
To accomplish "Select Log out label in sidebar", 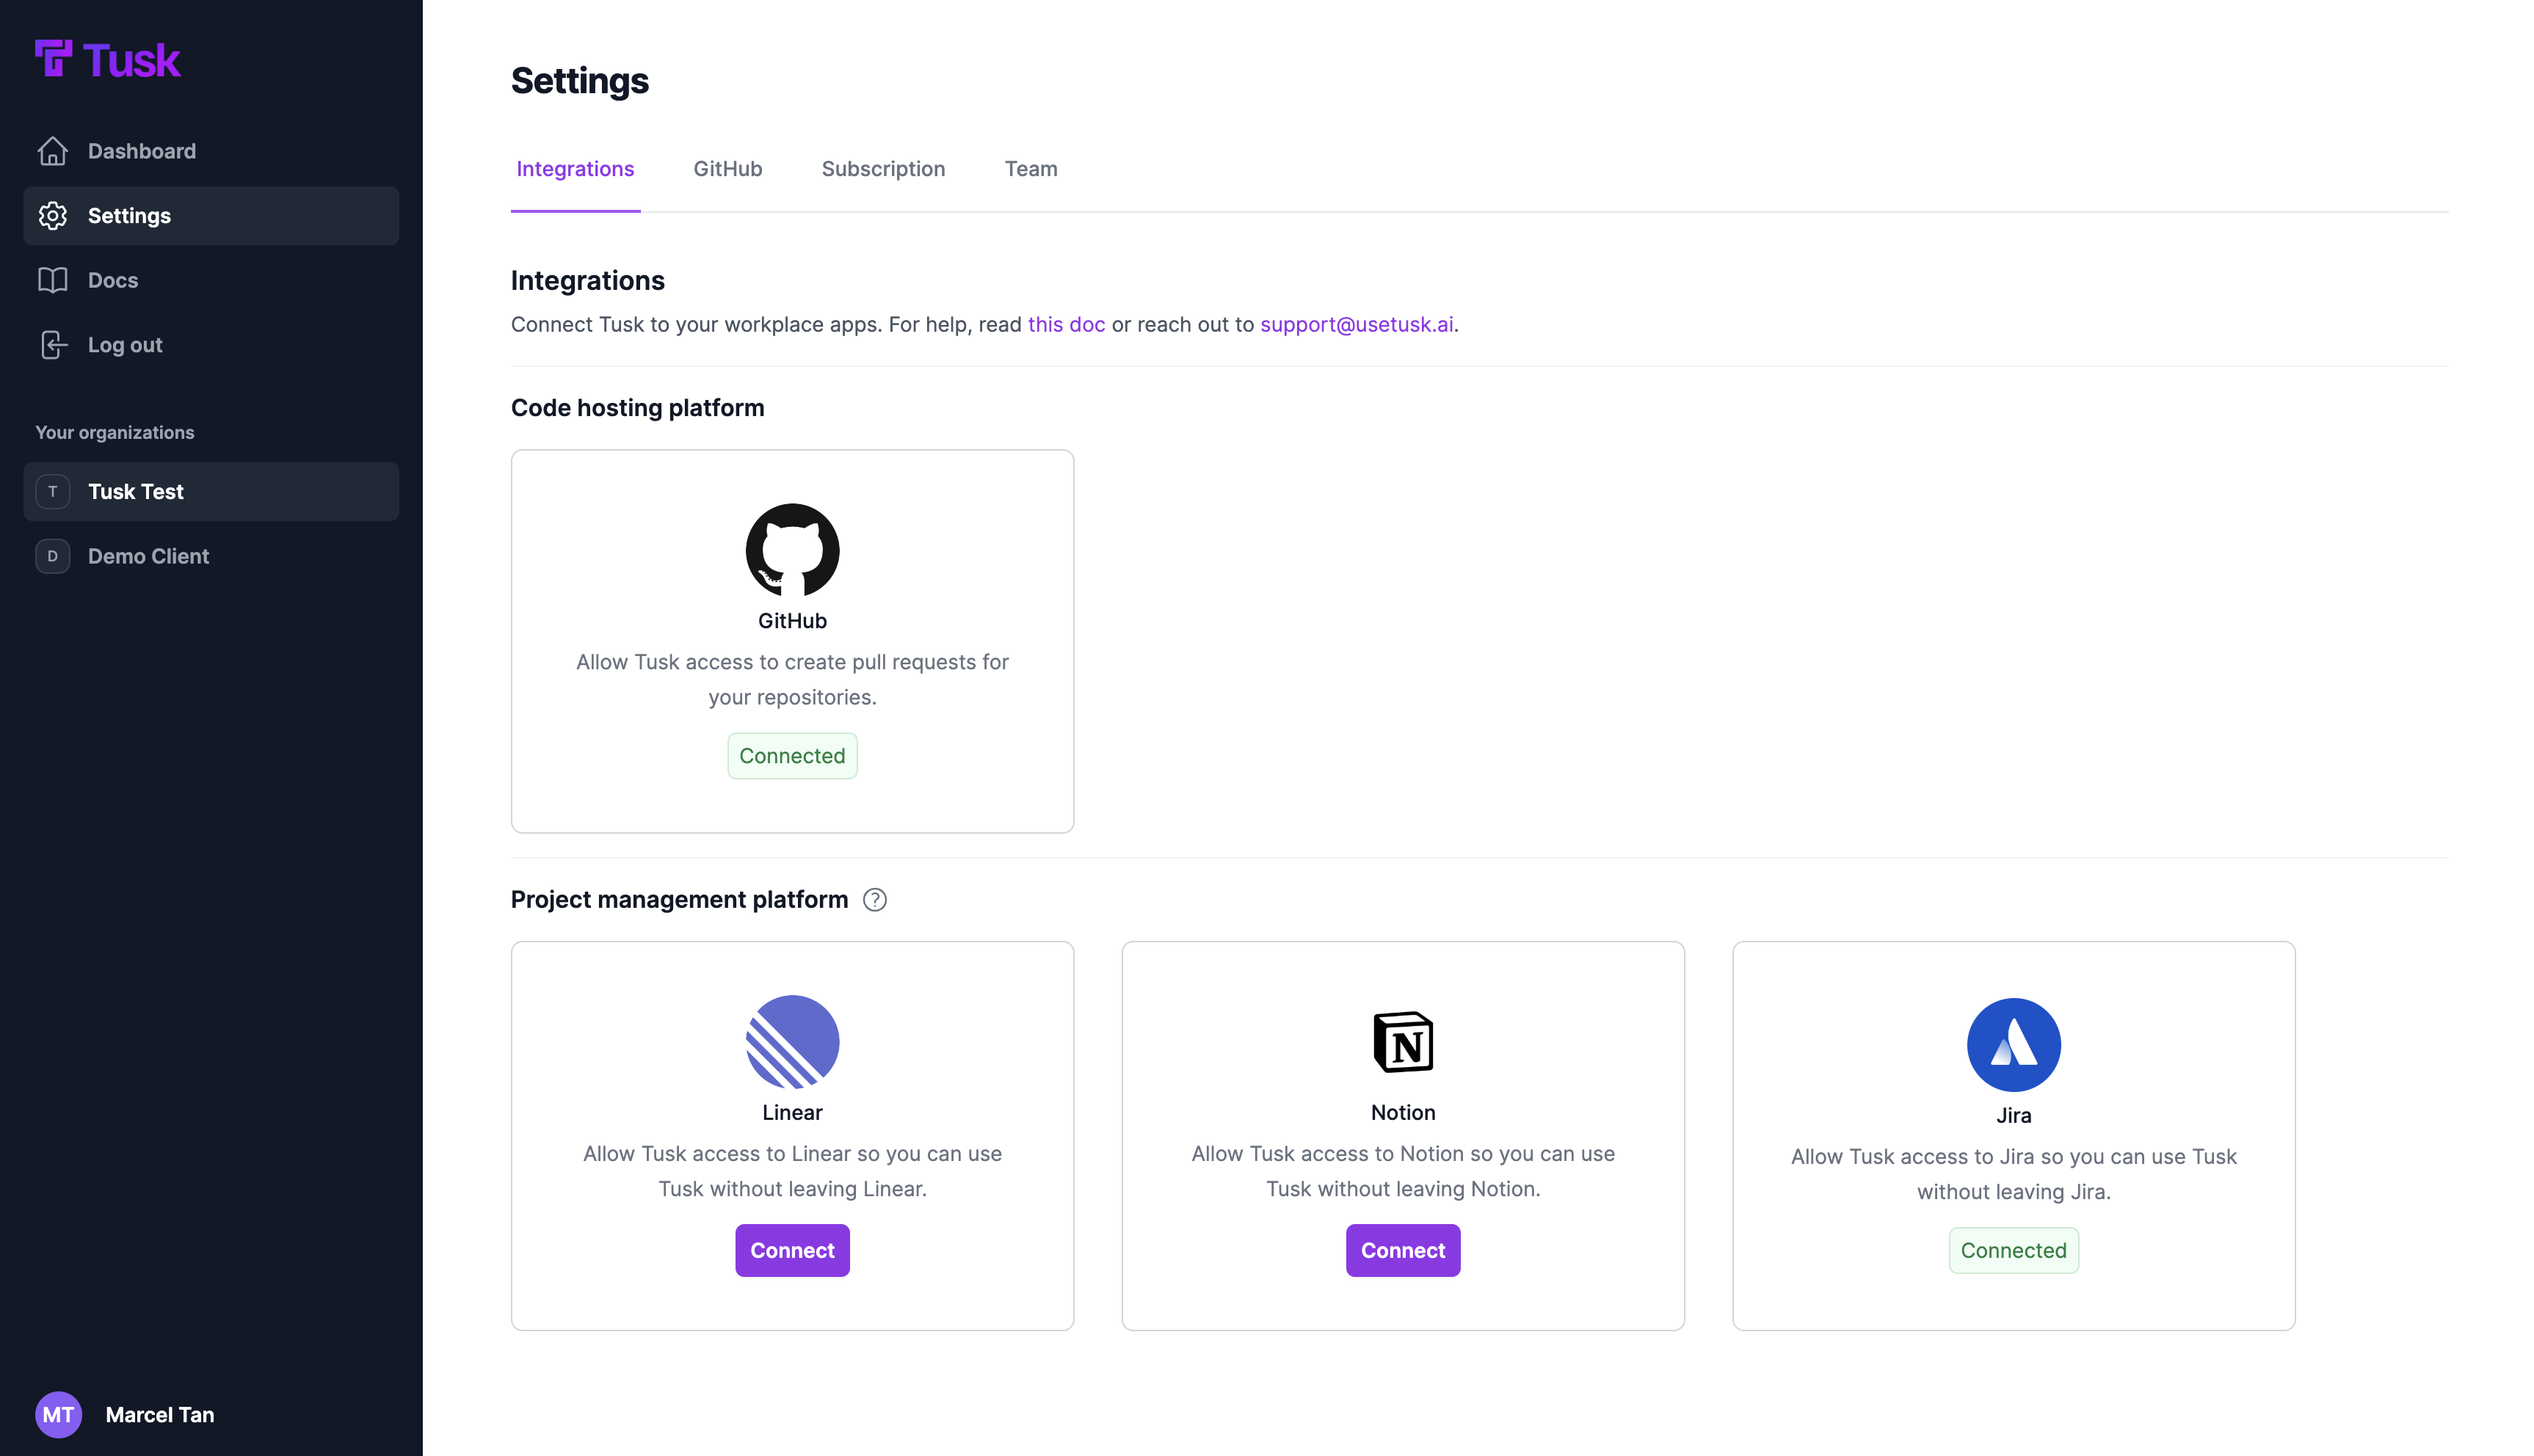I will (x=125, y=345).
